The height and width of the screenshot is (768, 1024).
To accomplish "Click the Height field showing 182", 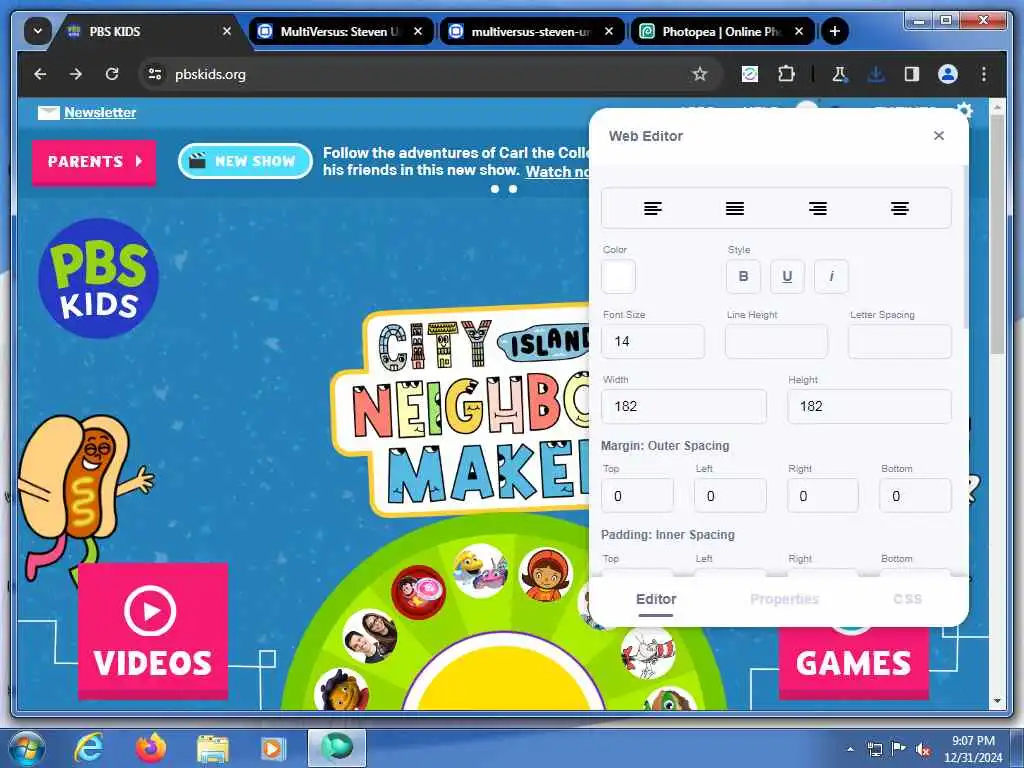I will coord(869,406).
